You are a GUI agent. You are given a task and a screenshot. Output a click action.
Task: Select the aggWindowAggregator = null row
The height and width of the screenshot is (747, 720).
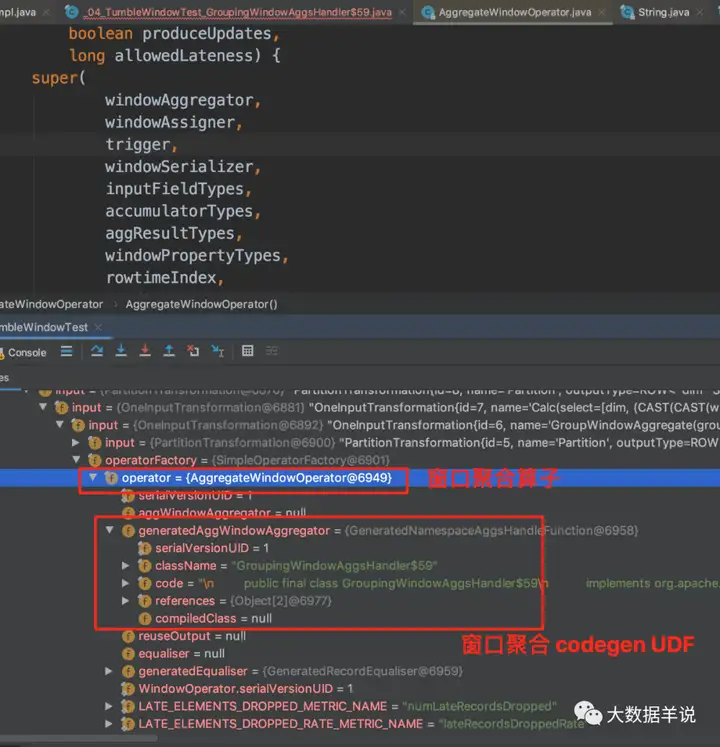pos(360,513)
